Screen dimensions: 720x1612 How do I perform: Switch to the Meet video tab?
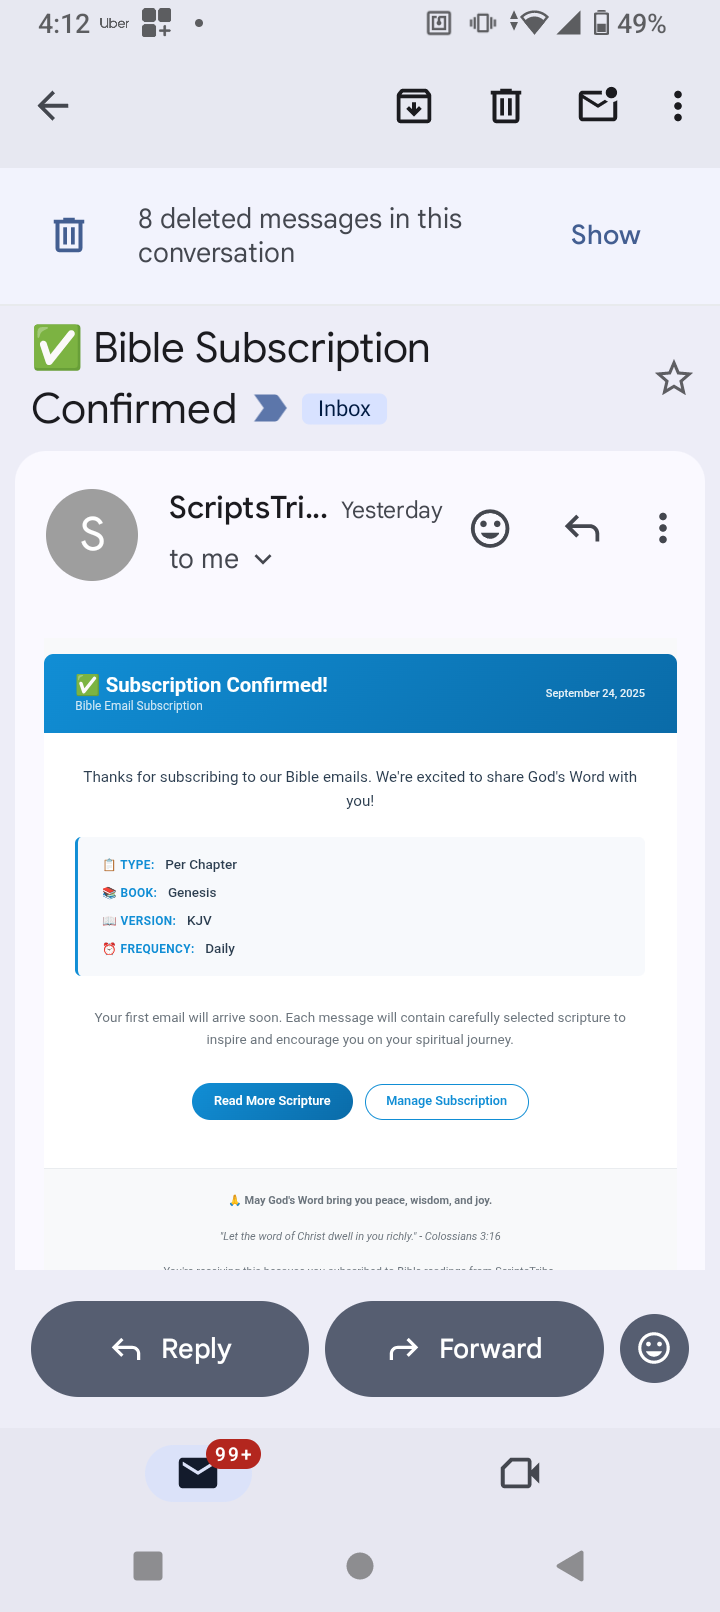(520, 1473)
